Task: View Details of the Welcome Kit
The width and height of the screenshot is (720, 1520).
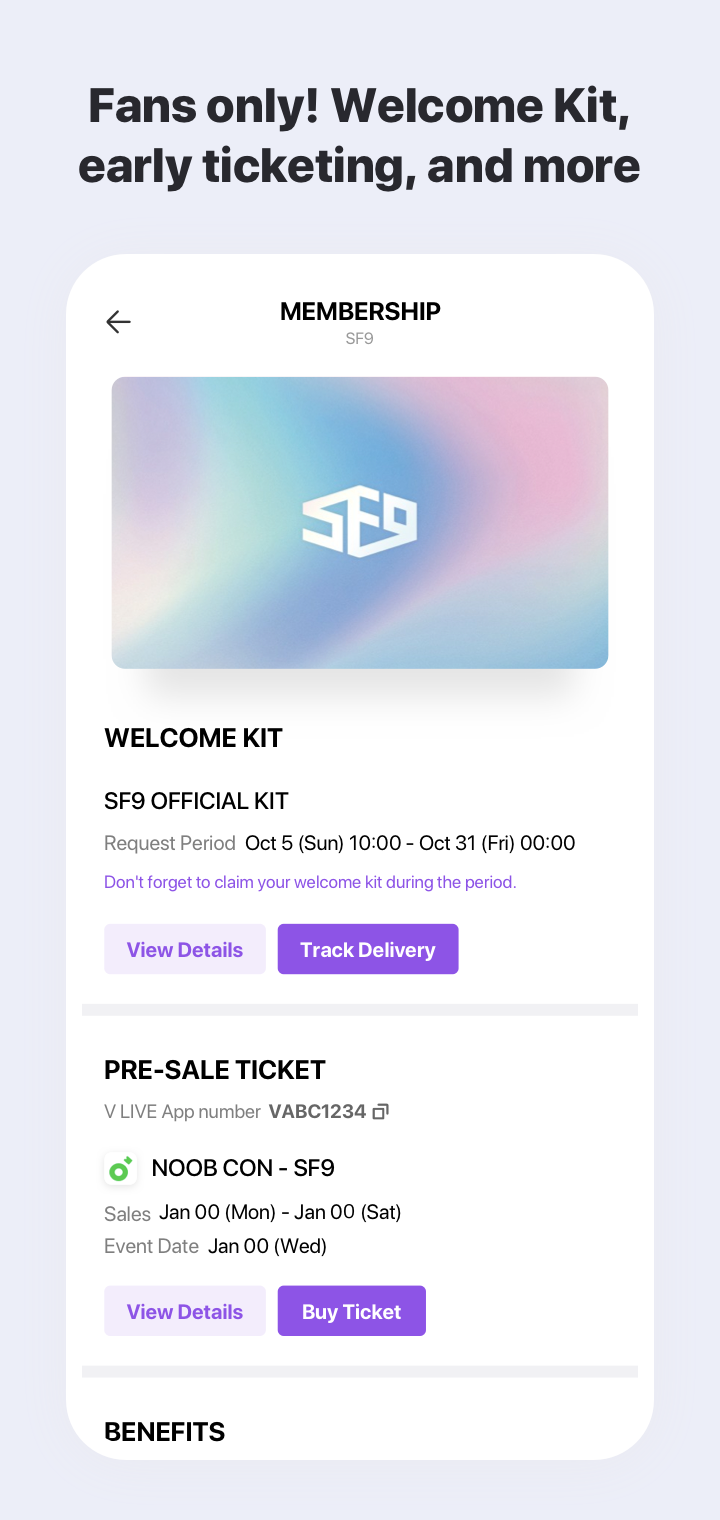Action: point(185,949)
